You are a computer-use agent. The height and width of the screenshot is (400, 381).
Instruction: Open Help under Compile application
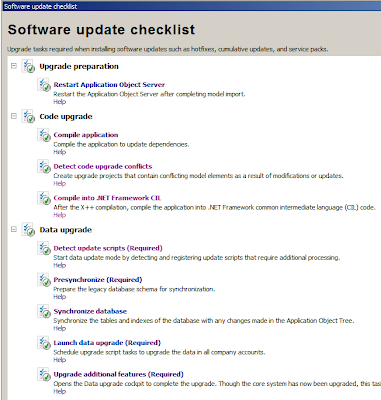pos(60,152)
